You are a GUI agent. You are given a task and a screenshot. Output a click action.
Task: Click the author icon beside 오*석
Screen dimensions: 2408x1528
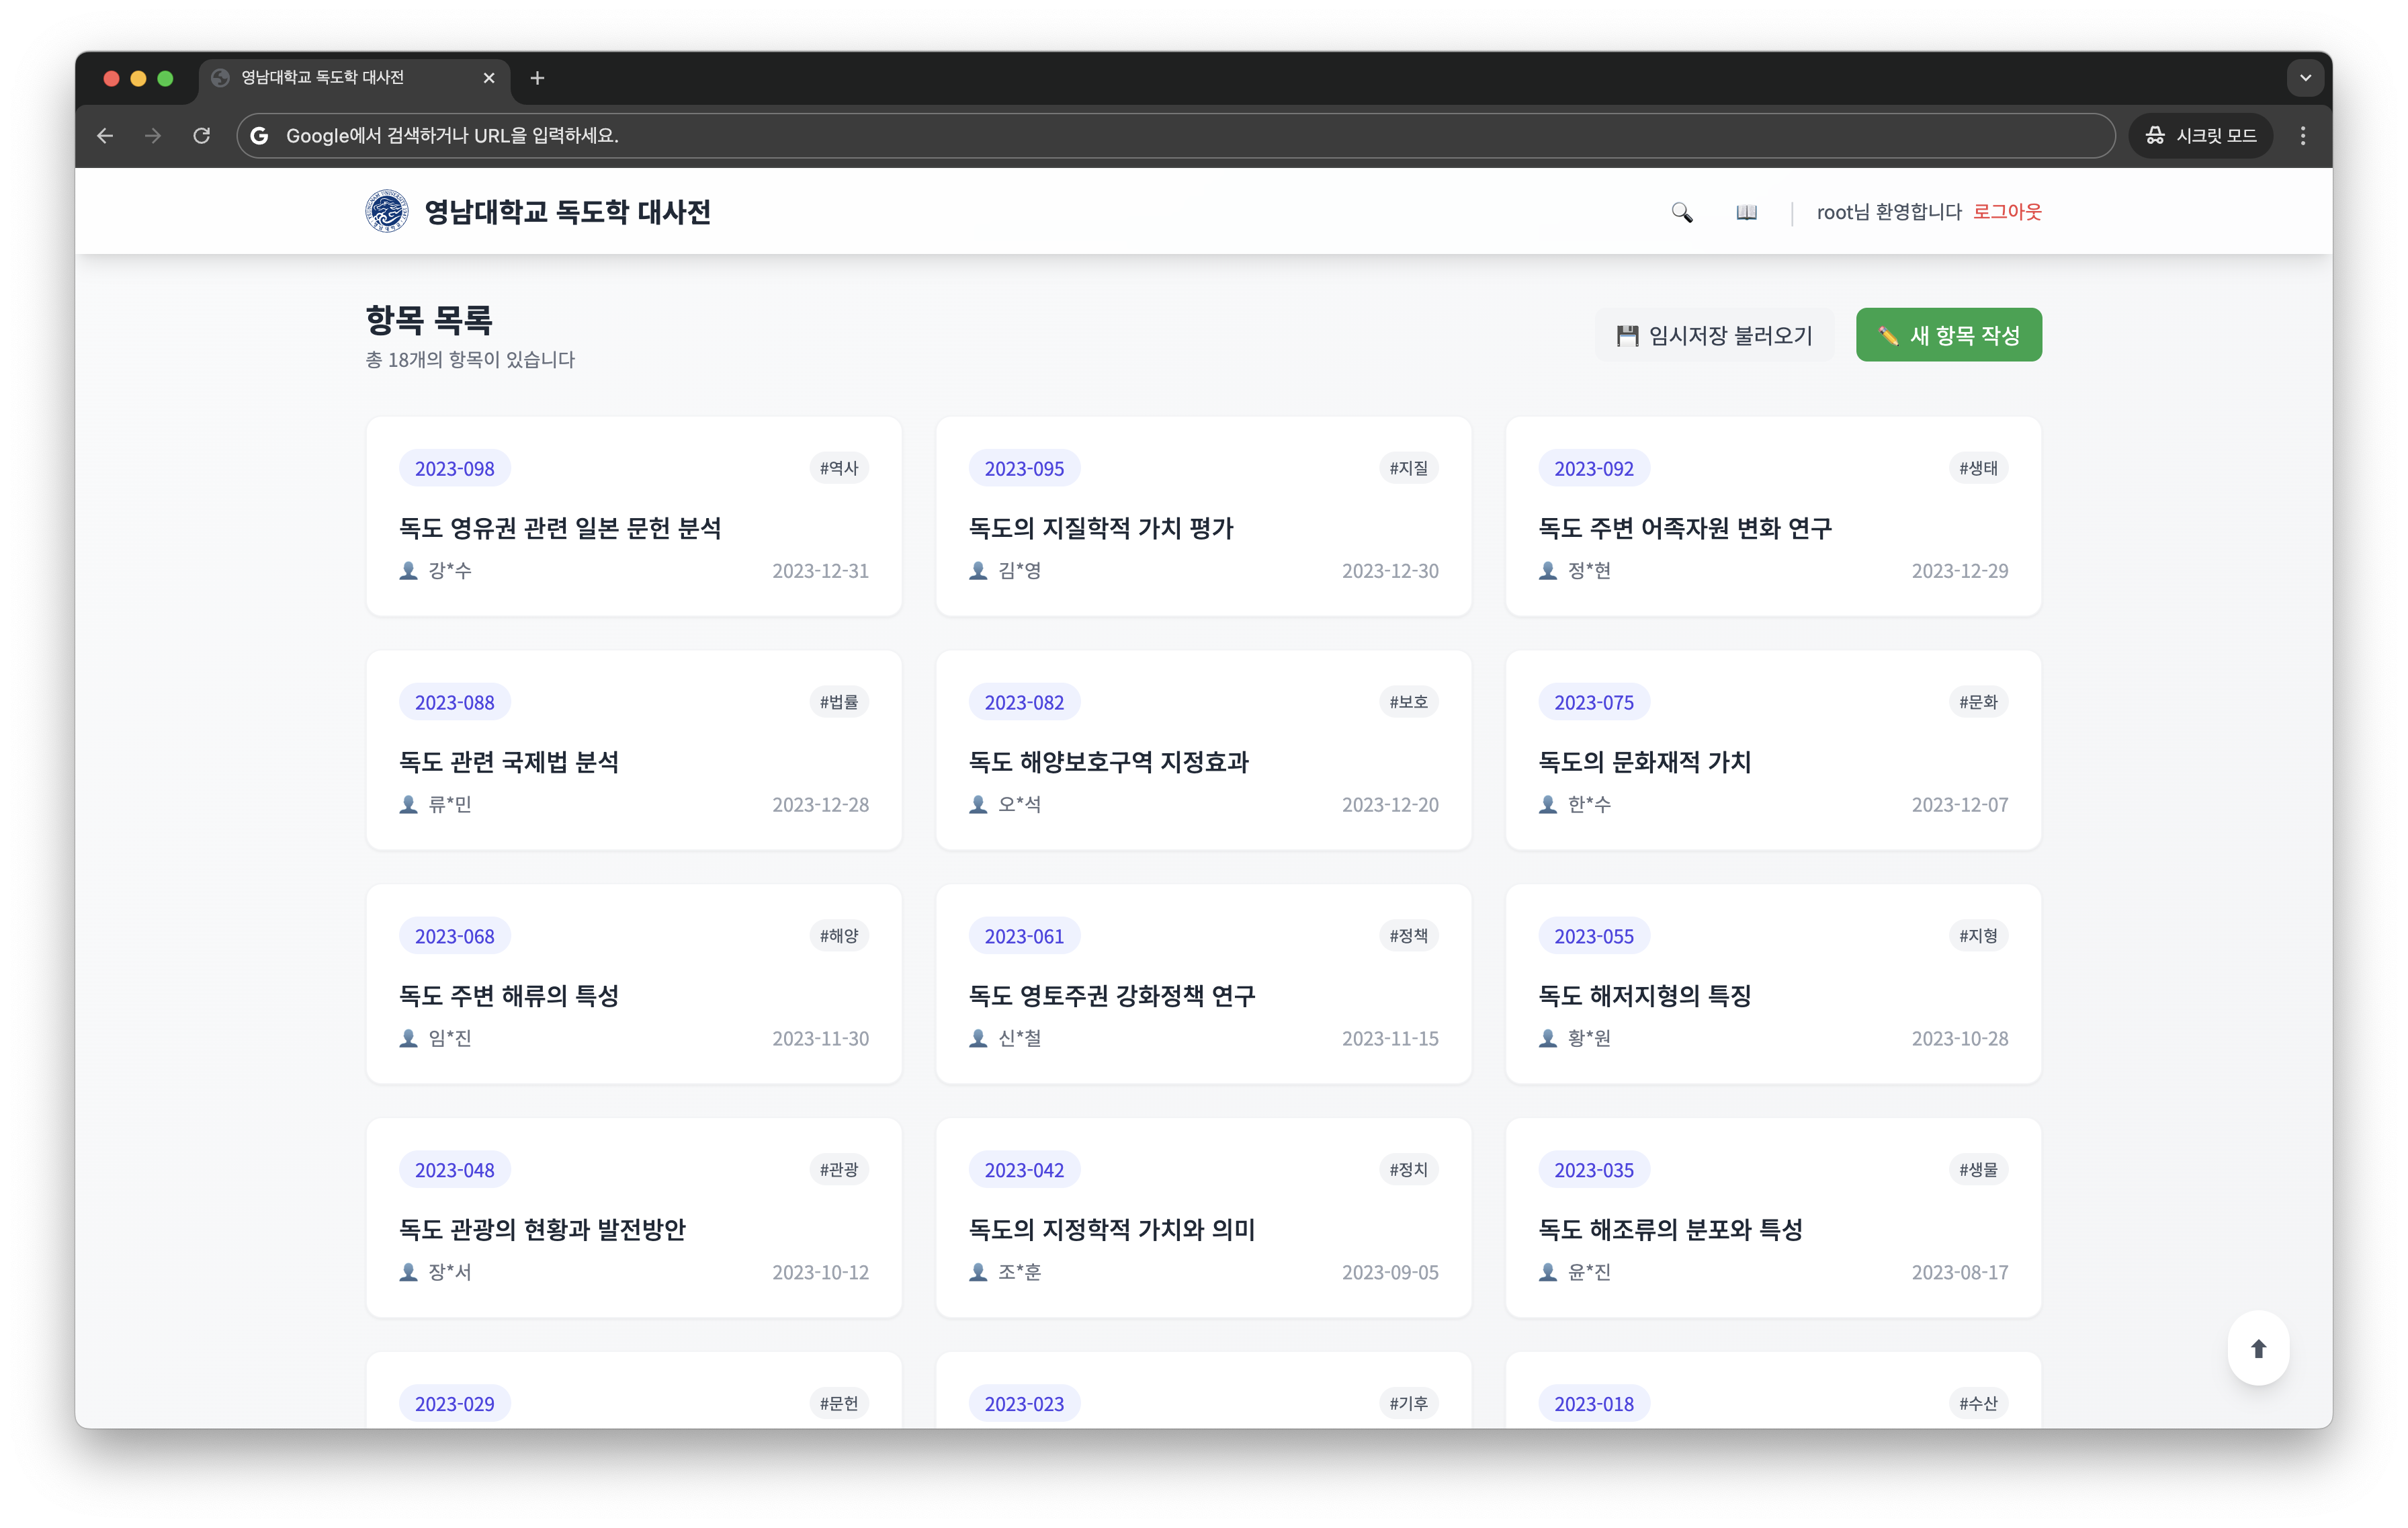pos(978,805)
